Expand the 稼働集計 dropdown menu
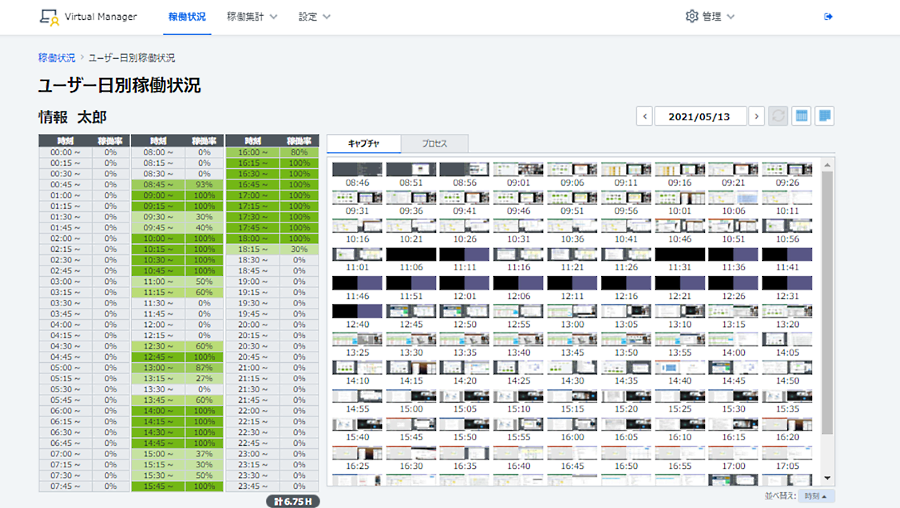The image size is (900, 508). pos(252,17)
